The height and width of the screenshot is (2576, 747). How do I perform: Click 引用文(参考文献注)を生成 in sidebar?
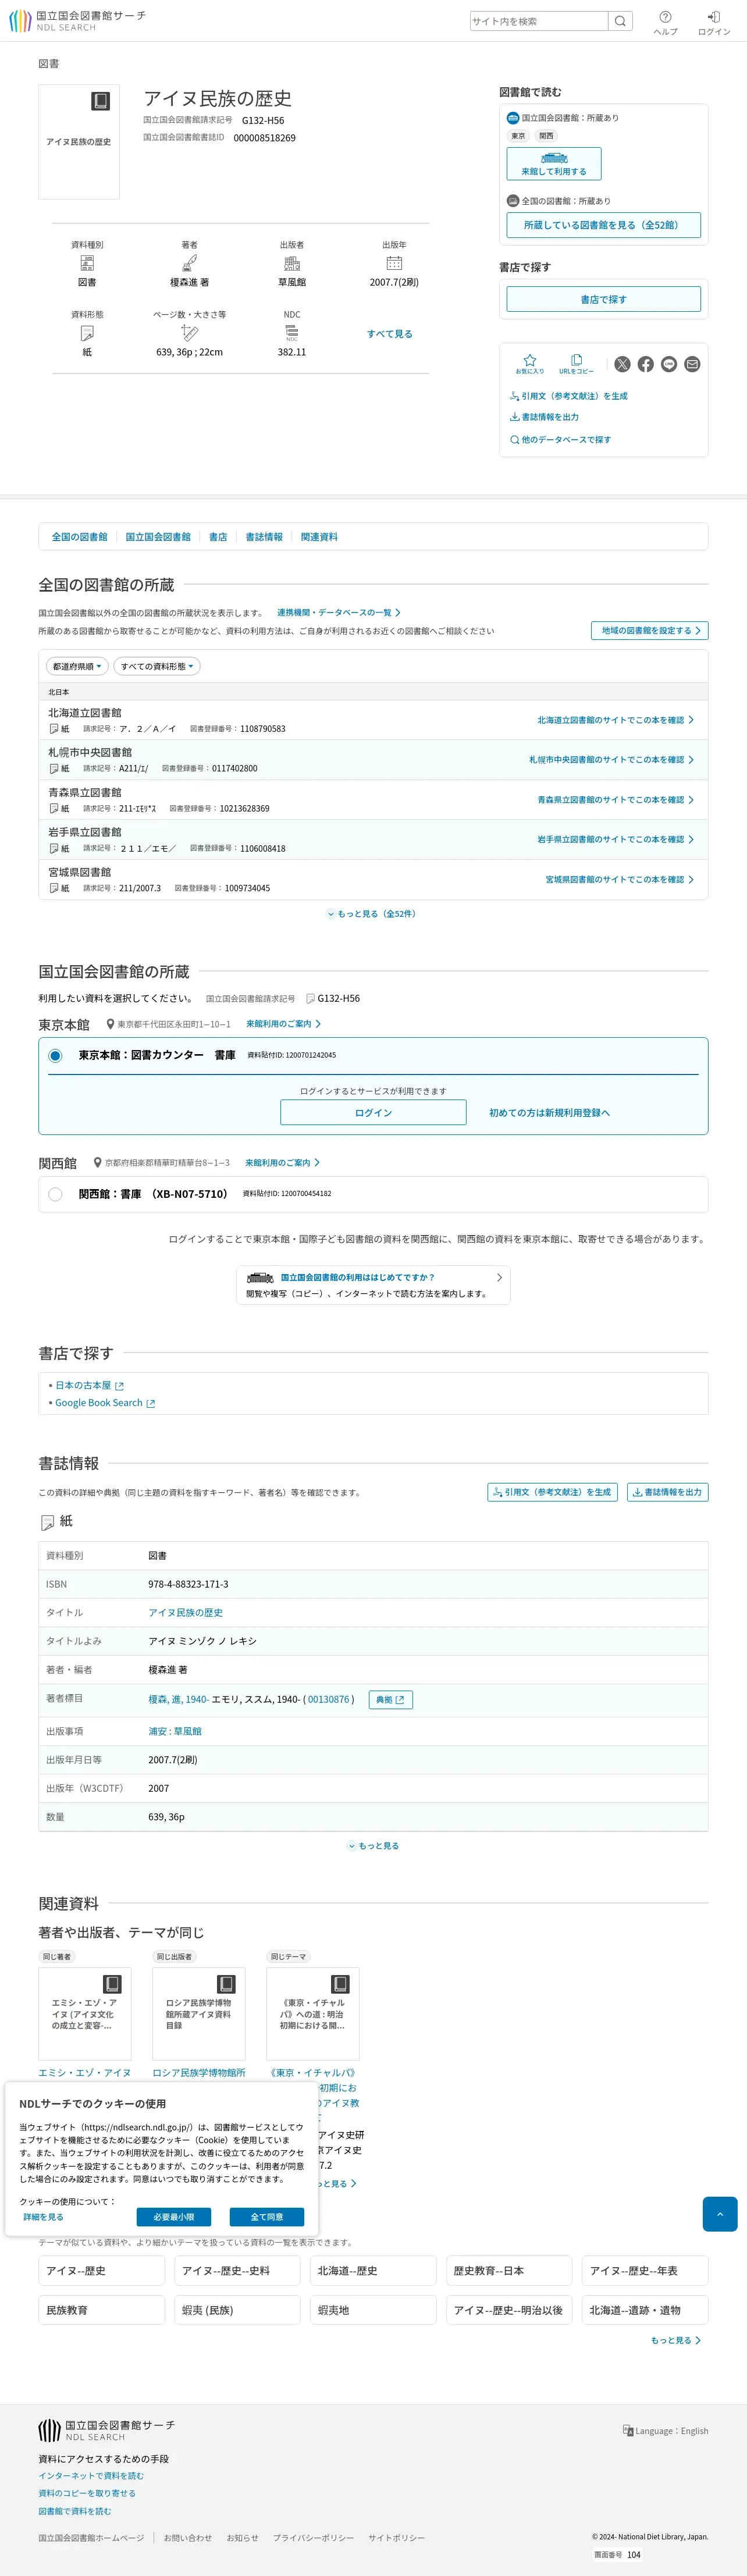569,396
